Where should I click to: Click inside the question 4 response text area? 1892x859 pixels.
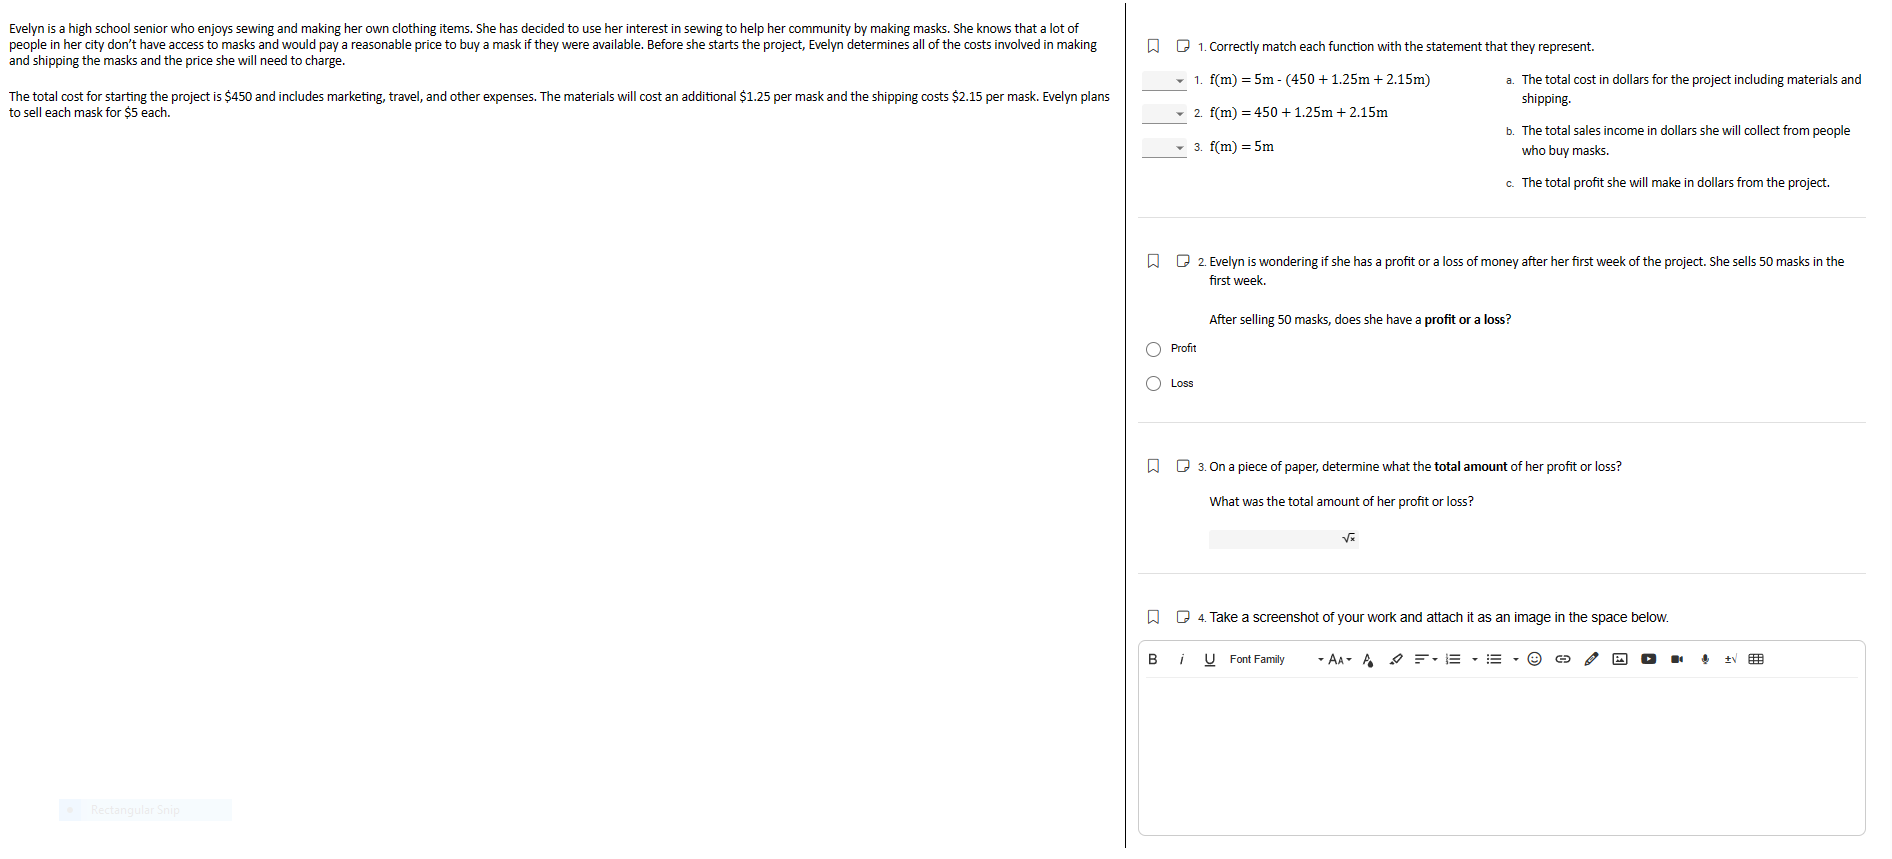pos(1501,755)
